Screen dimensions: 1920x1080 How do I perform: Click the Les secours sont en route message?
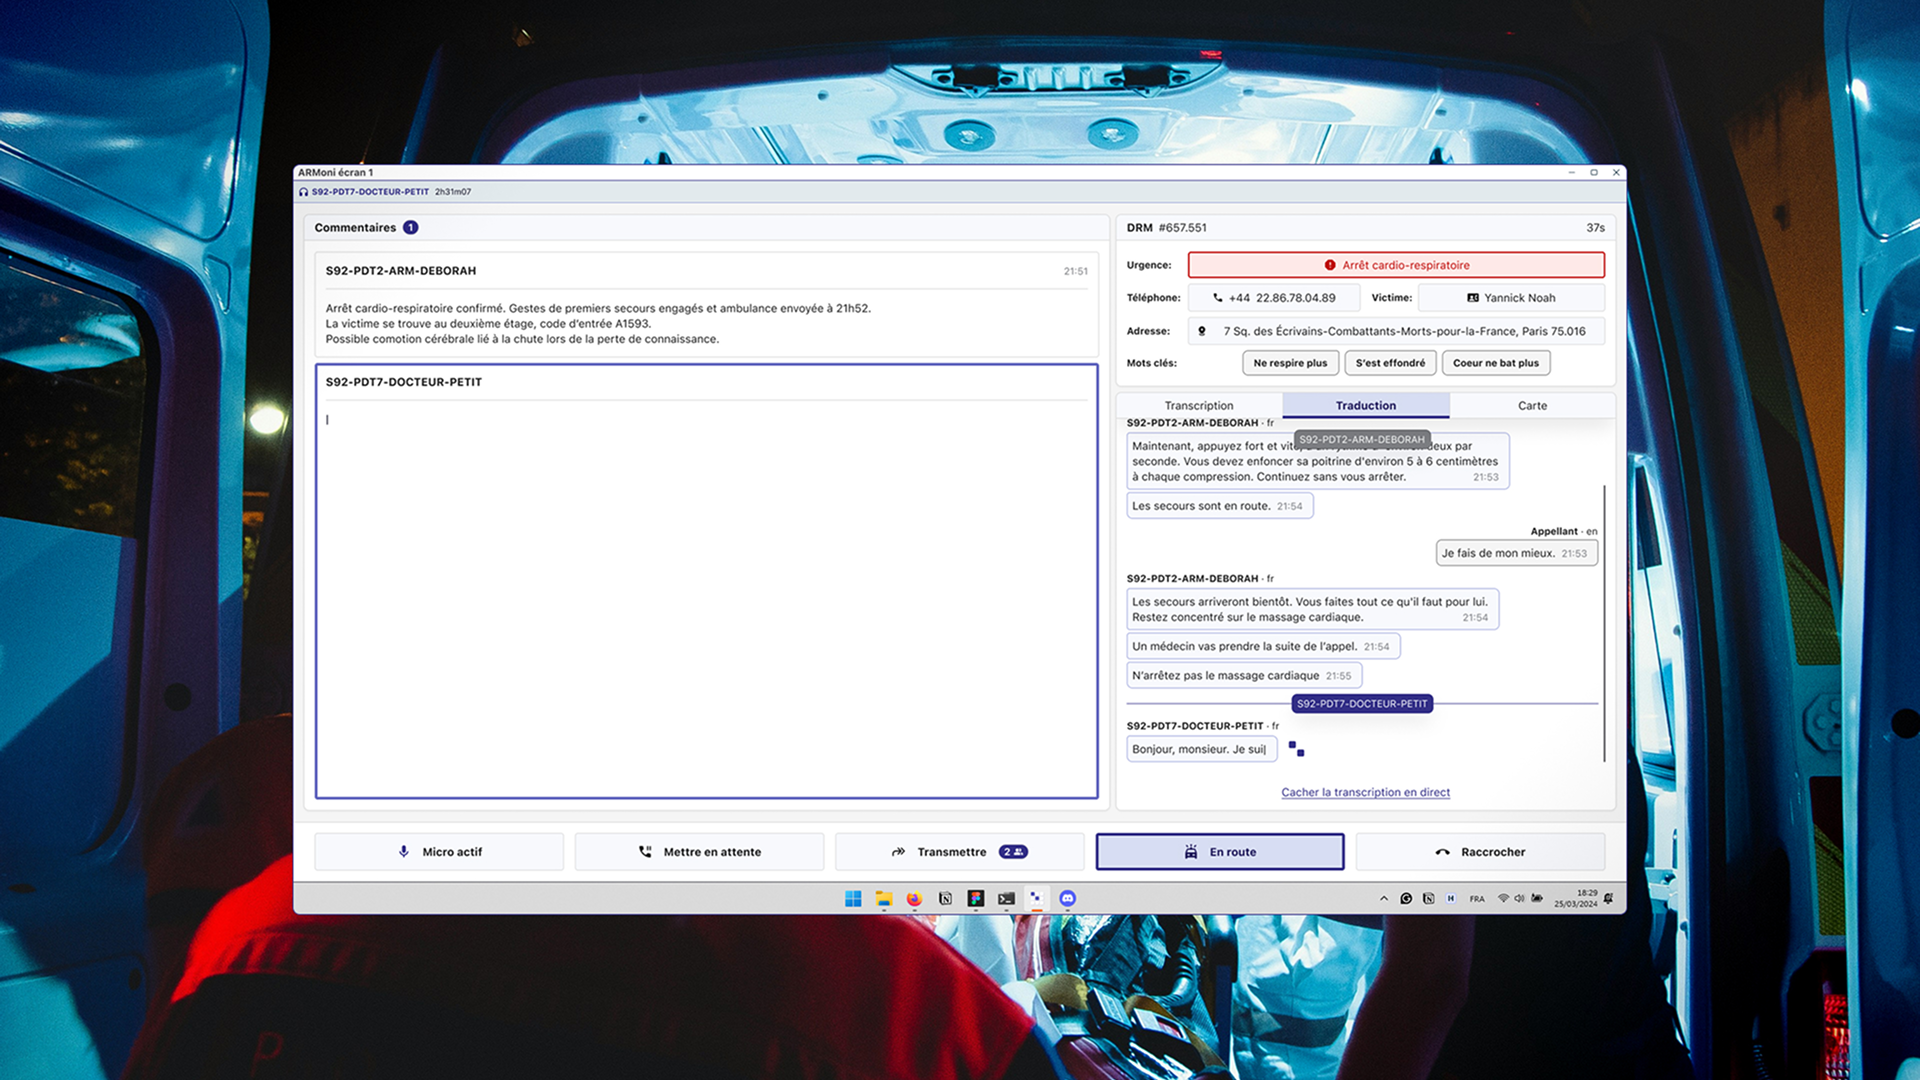pyautogui.click(x=1220, y=506)
